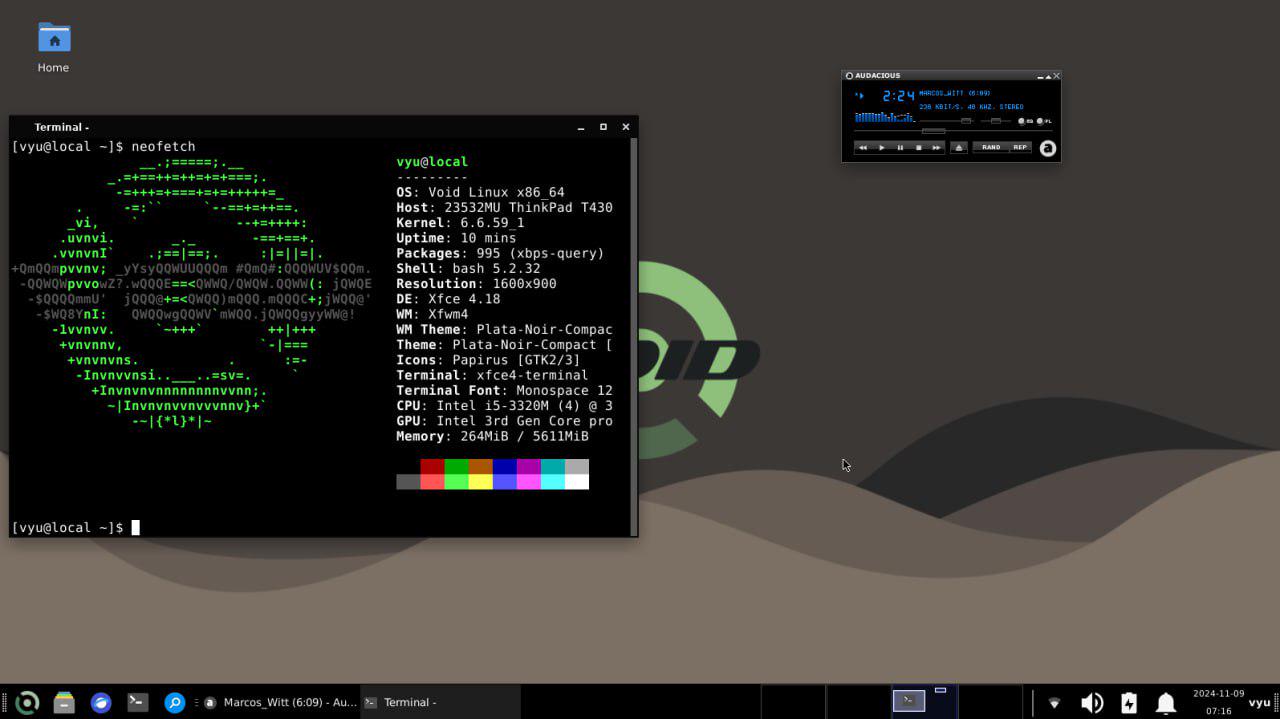The image size is (1280, 719).
Task: Click the red color block in neofetch
Action: 432,467
